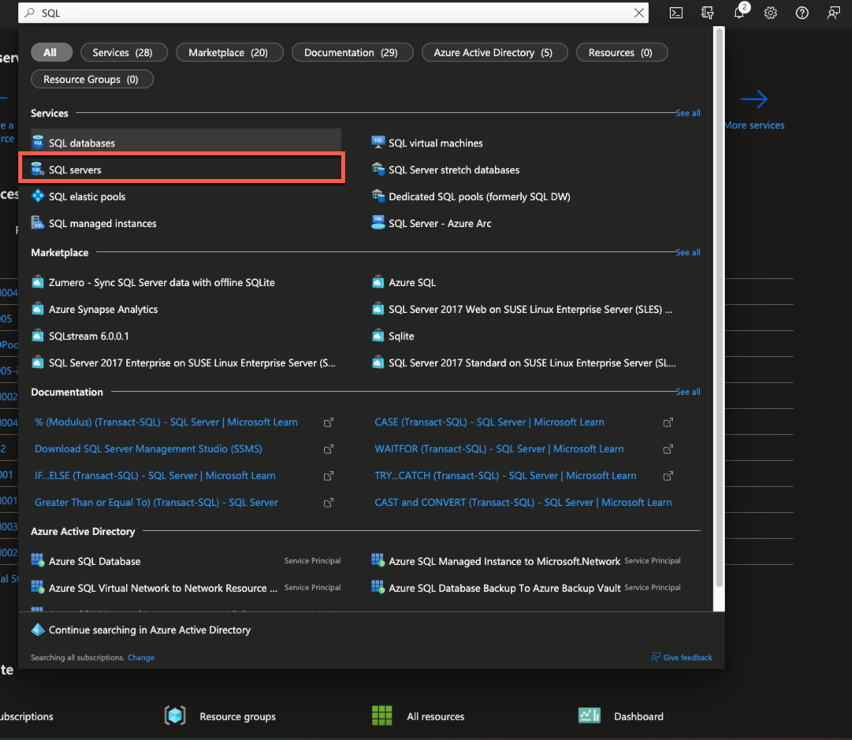
Task: Open the Notifications bell showing 2 alerts
Action: coord(738,12)
